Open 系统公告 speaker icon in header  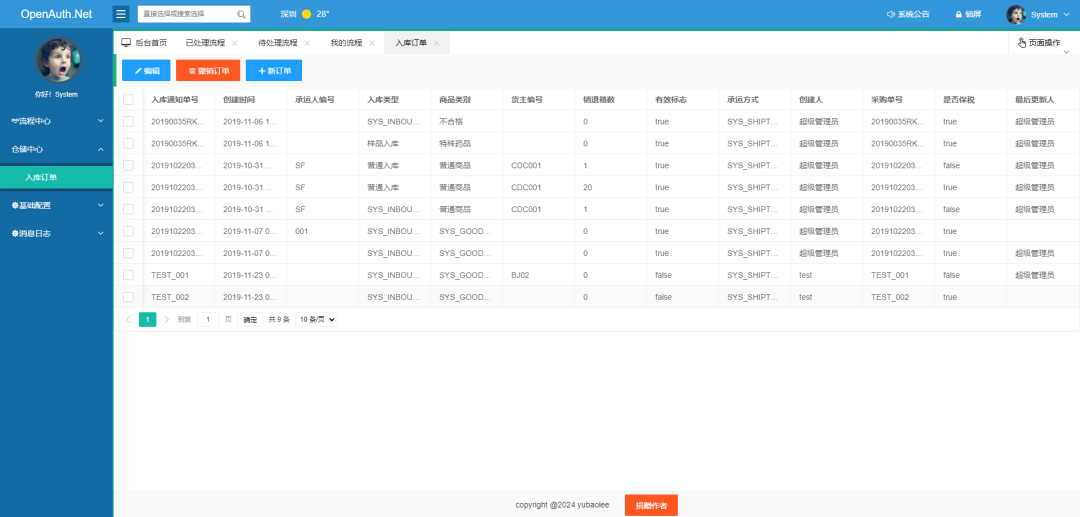tap(892, 15)
